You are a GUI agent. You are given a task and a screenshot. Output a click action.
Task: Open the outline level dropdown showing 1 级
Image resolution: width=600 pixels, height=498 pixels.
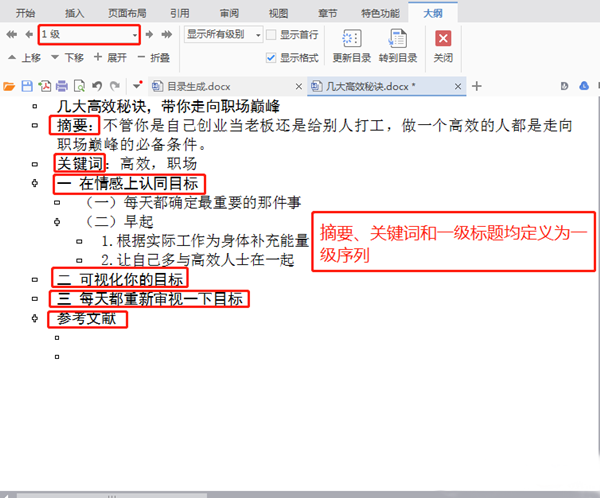(x=134, y=35)
